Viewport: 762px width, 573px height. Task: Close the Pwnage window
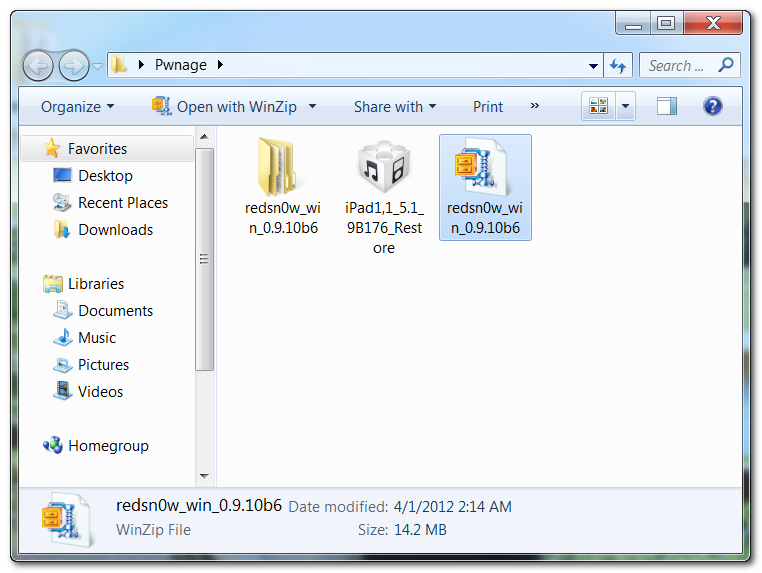pos(713,23)
